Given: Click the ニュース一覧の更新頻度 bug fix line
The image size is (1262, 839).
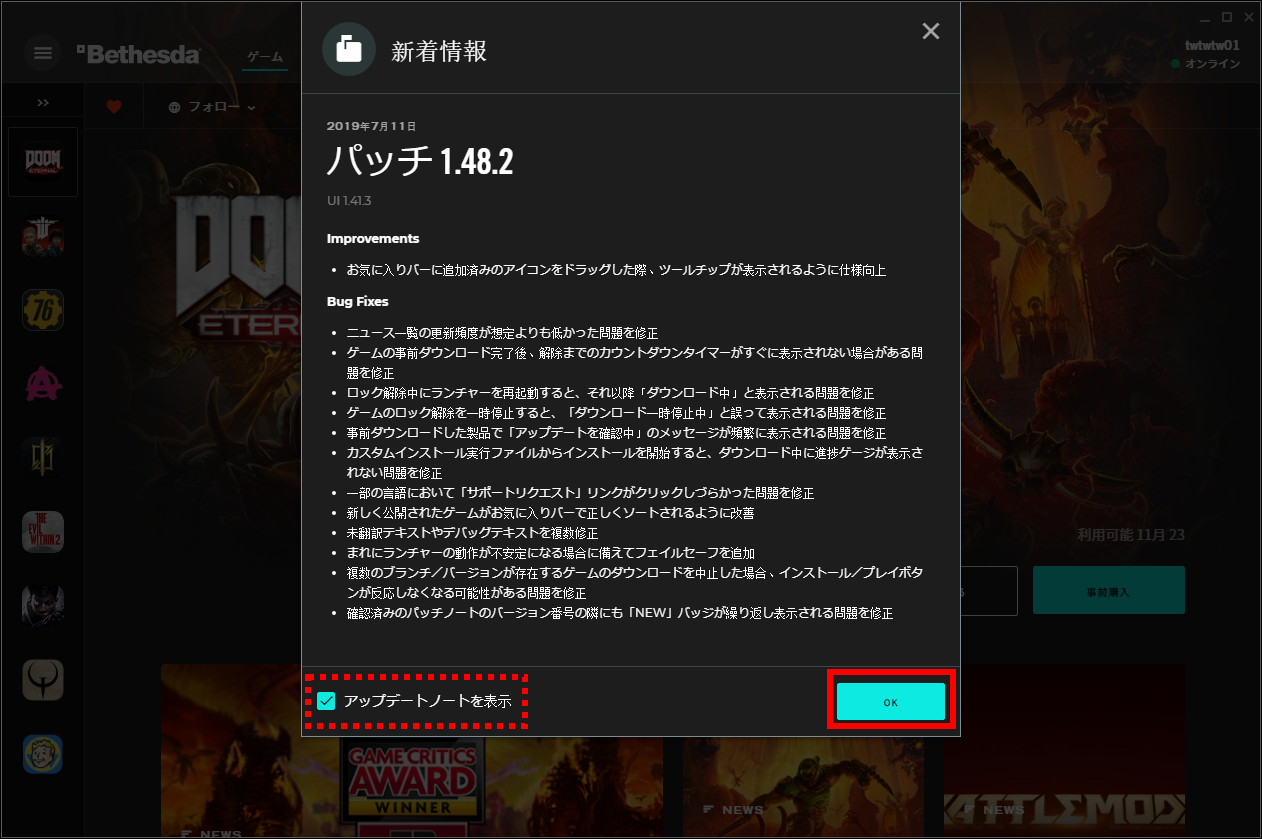Looking at the screenshot, I should 502,333.
